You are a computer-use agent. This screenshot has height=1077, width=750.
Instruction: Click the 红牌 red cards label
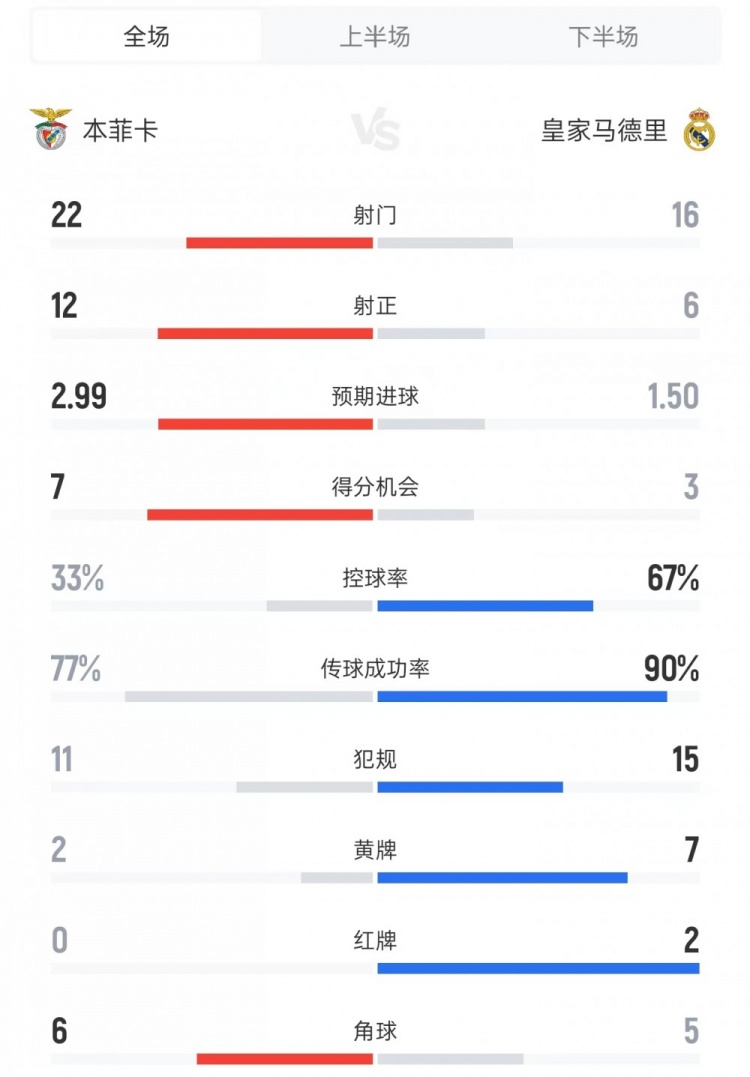point(375,941)
